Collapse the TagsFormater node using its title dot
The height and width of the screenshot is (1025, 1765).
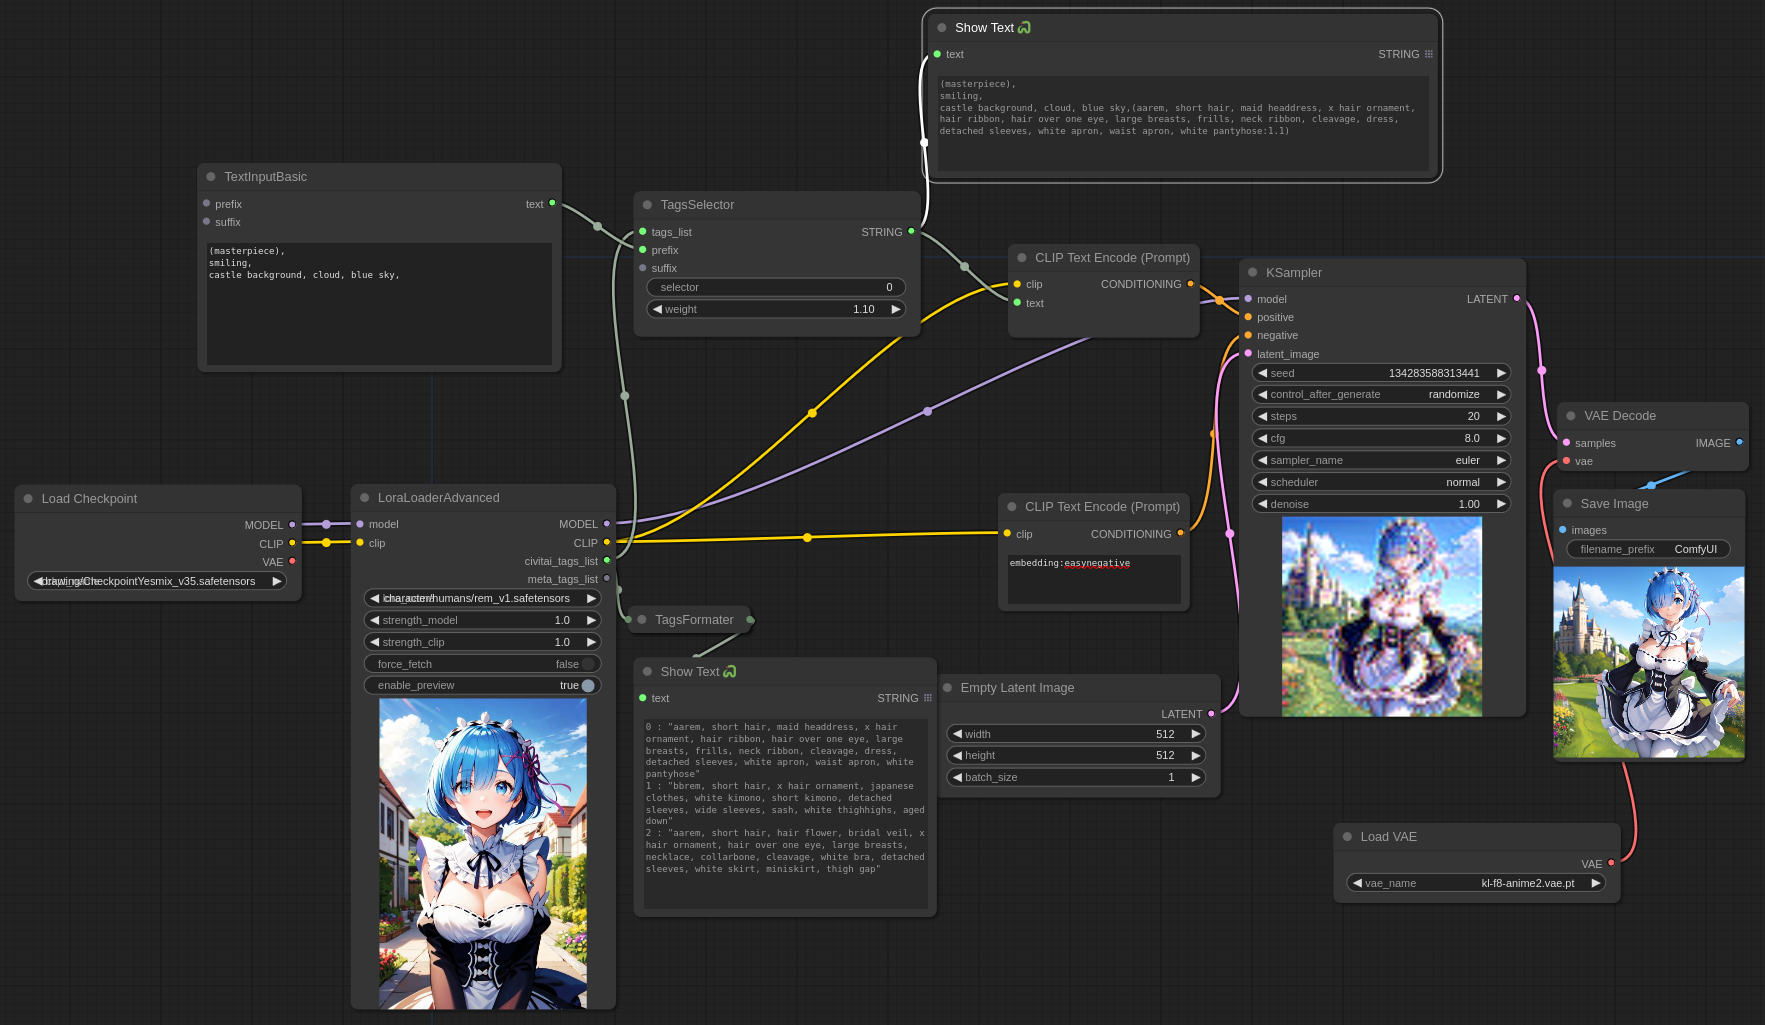coord(642,620)
